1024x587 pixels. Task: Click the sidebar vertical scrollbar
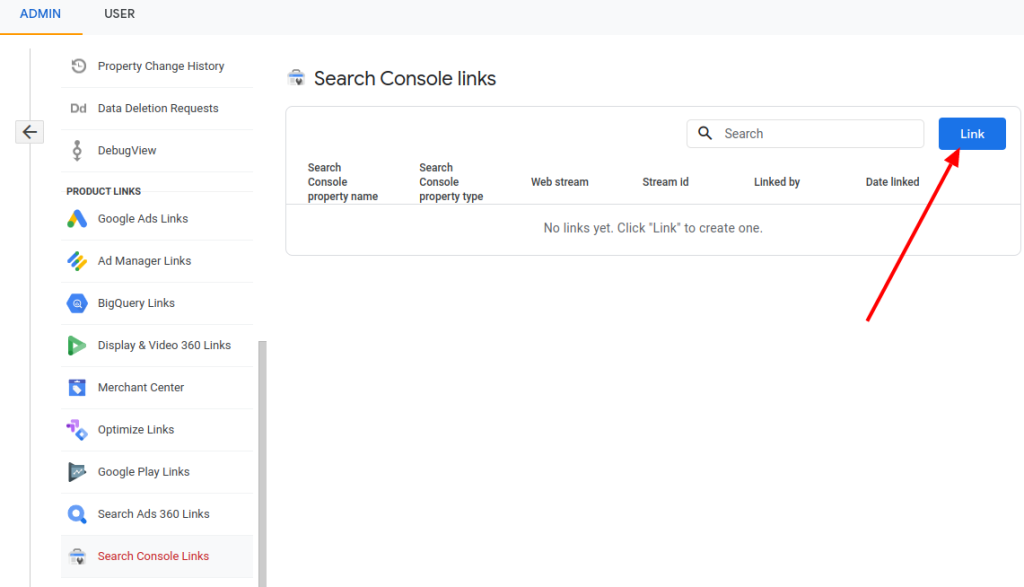[263, 460]
